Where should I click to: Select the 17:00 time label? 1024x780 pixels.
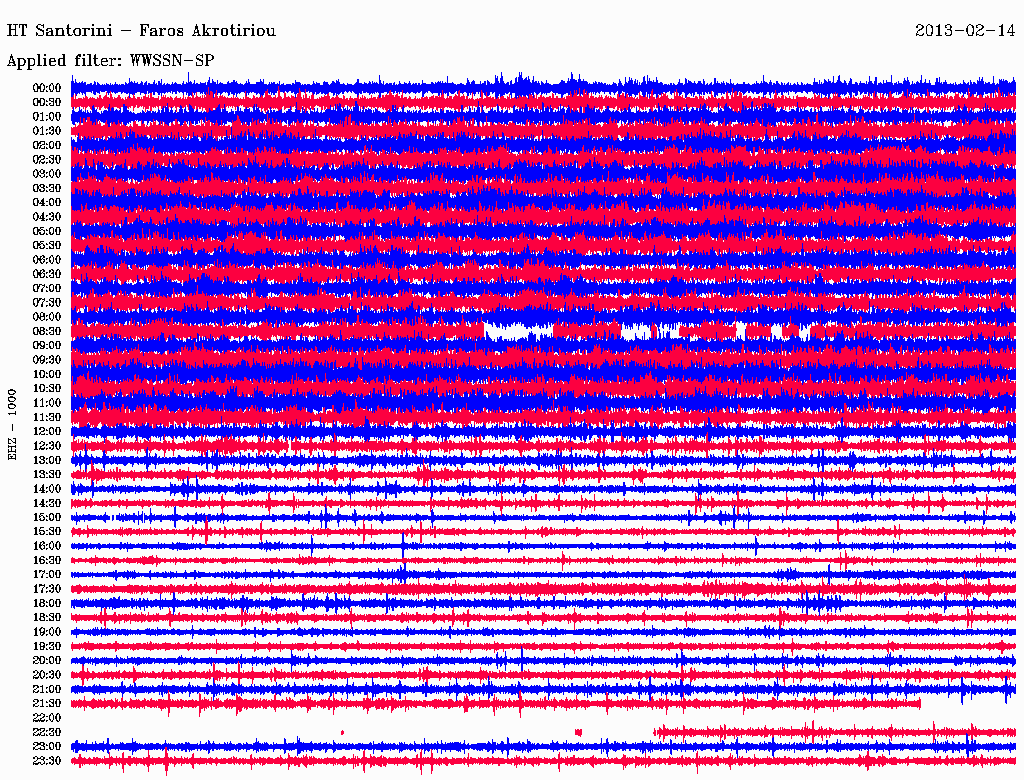[x=47, y=575]
